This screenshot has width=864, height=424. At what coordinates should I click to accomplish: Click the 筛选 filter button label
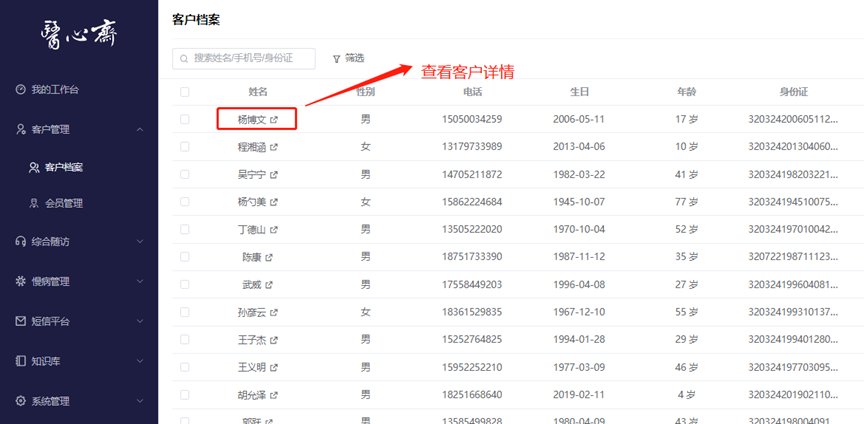(x=354, y=58)
